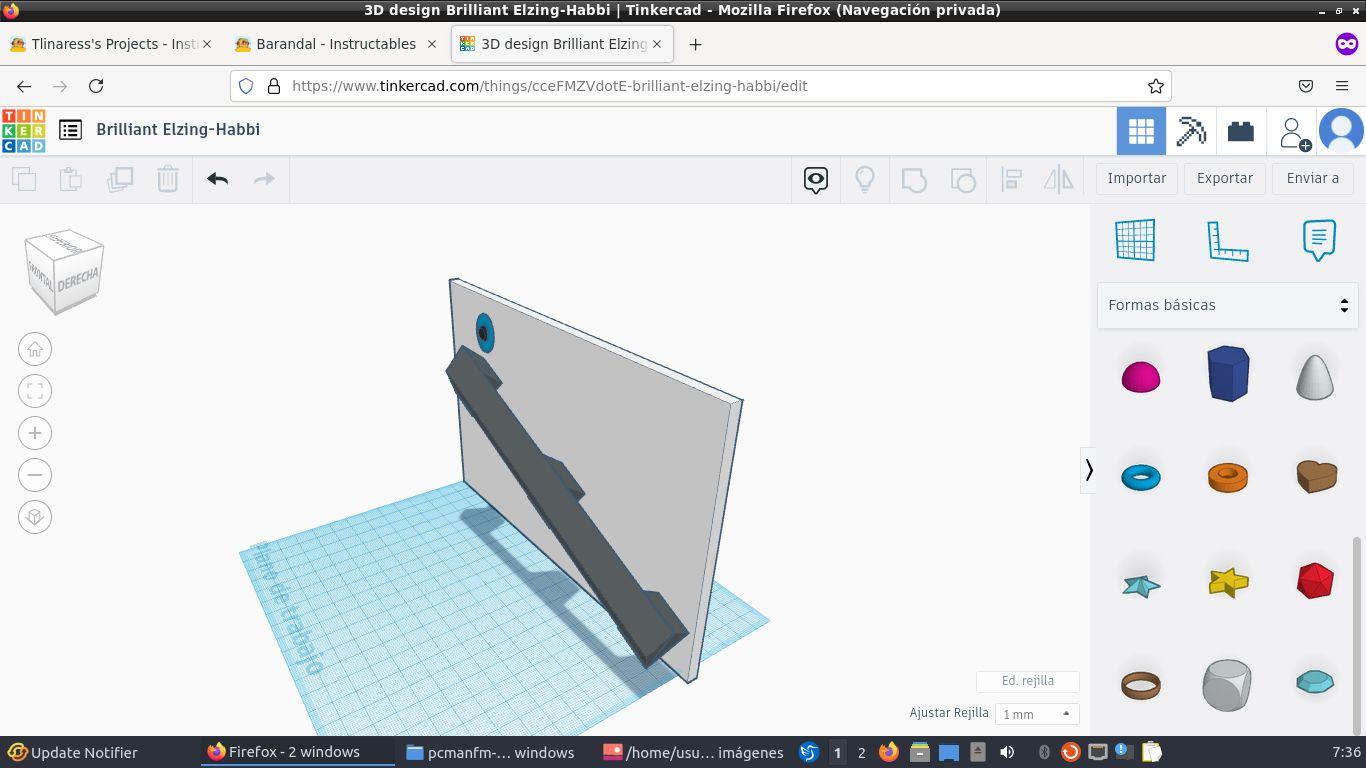Click the Mirror tool icon
The width and height of the screenshot is (1366, 768).
click(1058, 180)
